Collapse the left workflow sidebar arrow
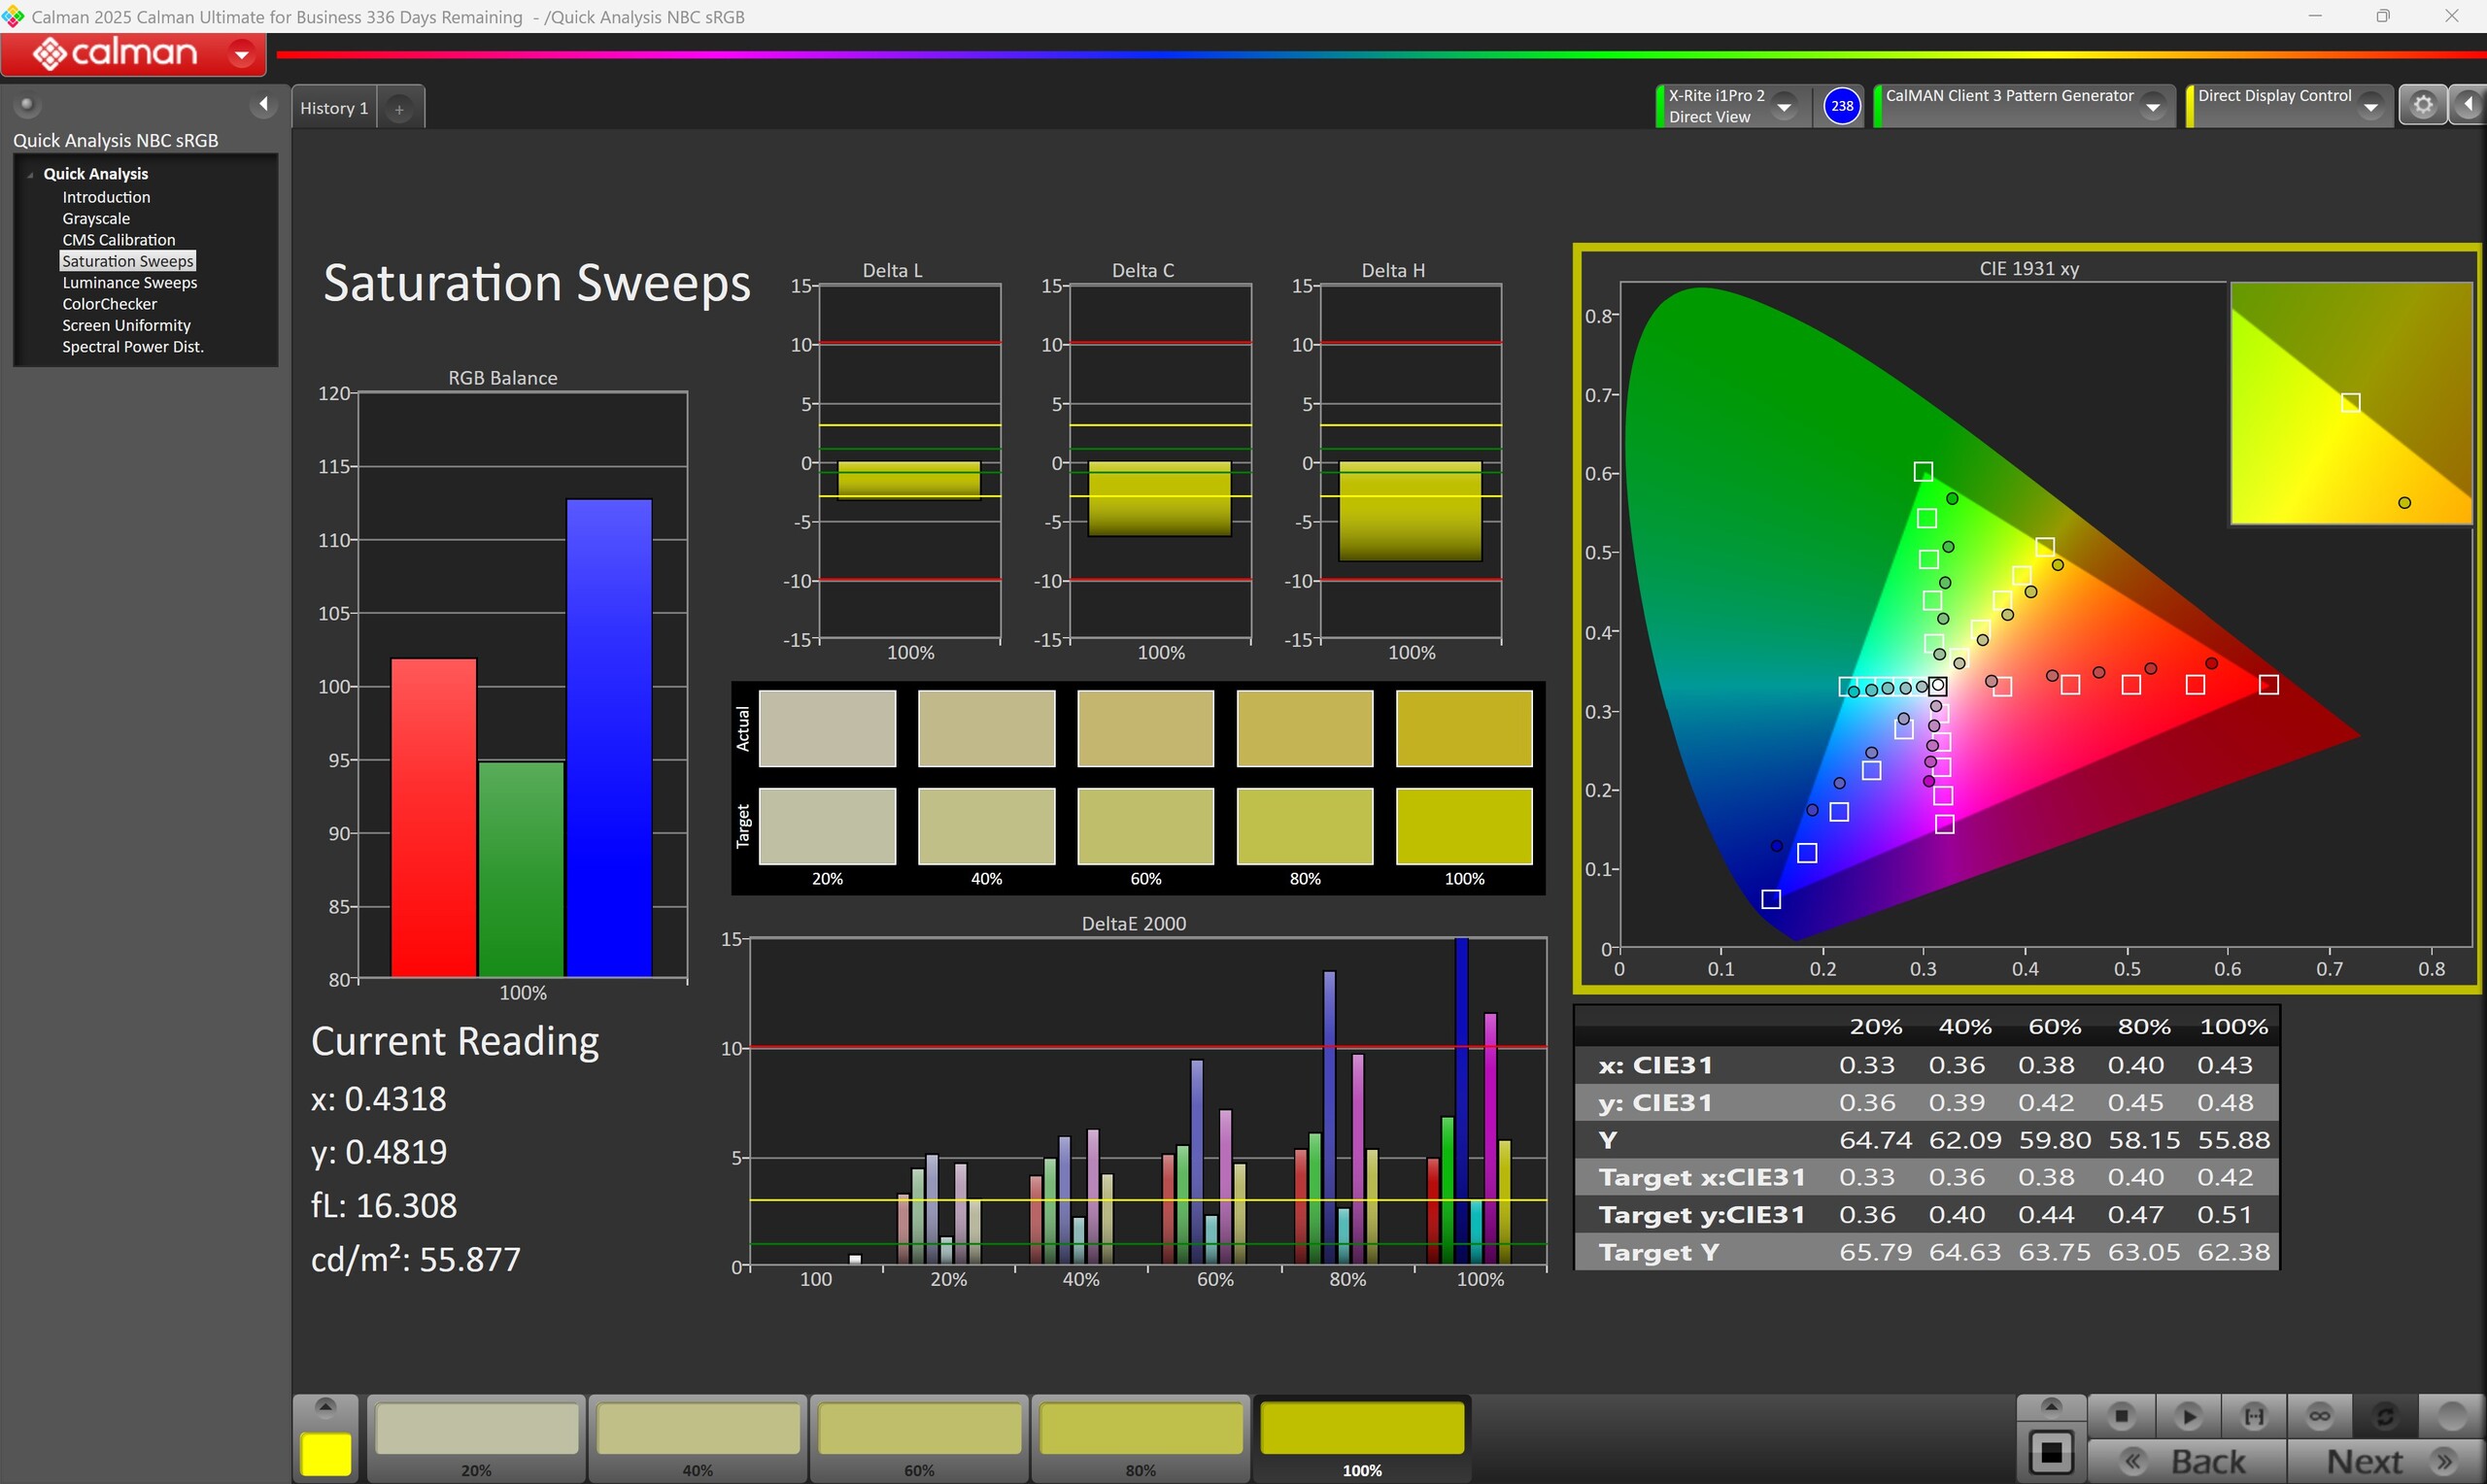Screen dimensions: 2487x1484 pyautogui.click(x=263, y=104)
